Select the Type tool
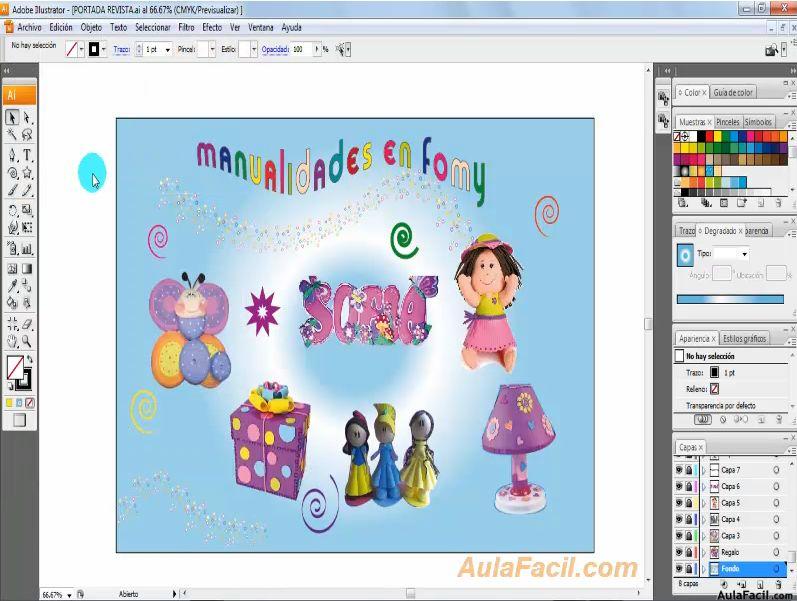Viewport: 797px width, 601px height. point(27,155)
